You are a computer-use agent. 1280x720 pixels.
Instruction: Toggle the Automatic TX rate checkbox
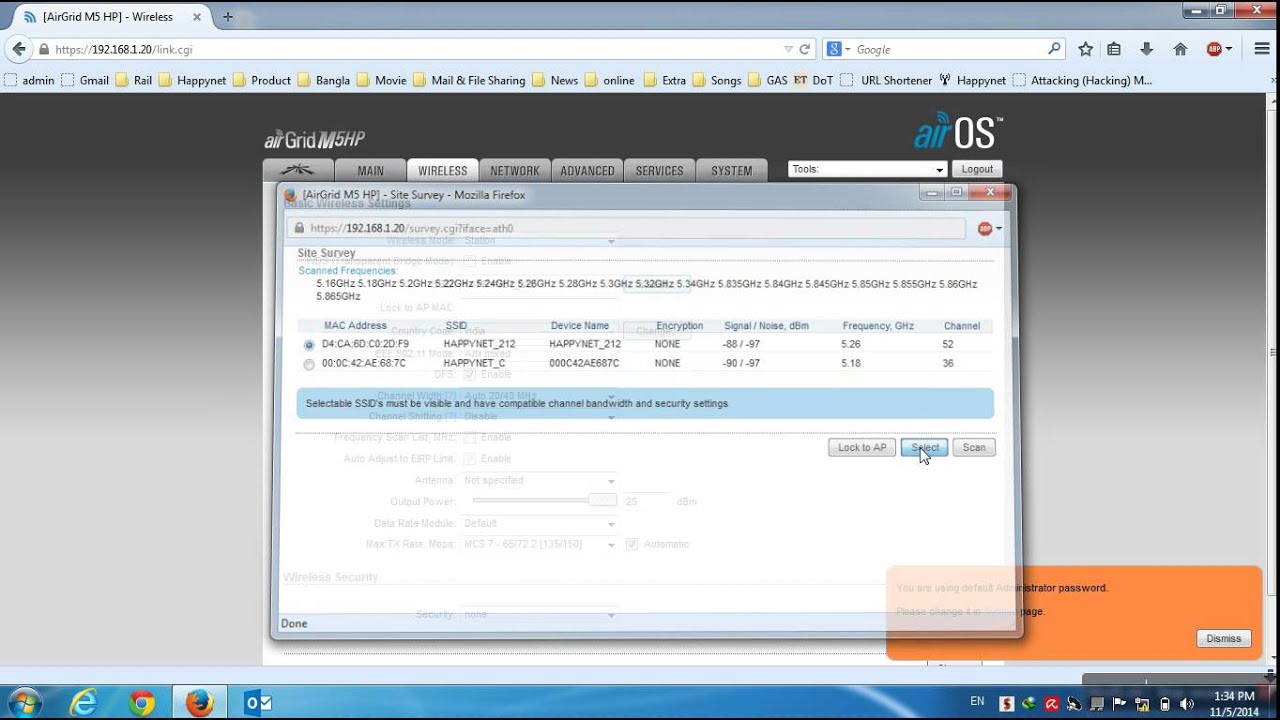pyautogui.click(x=632, y=544)
